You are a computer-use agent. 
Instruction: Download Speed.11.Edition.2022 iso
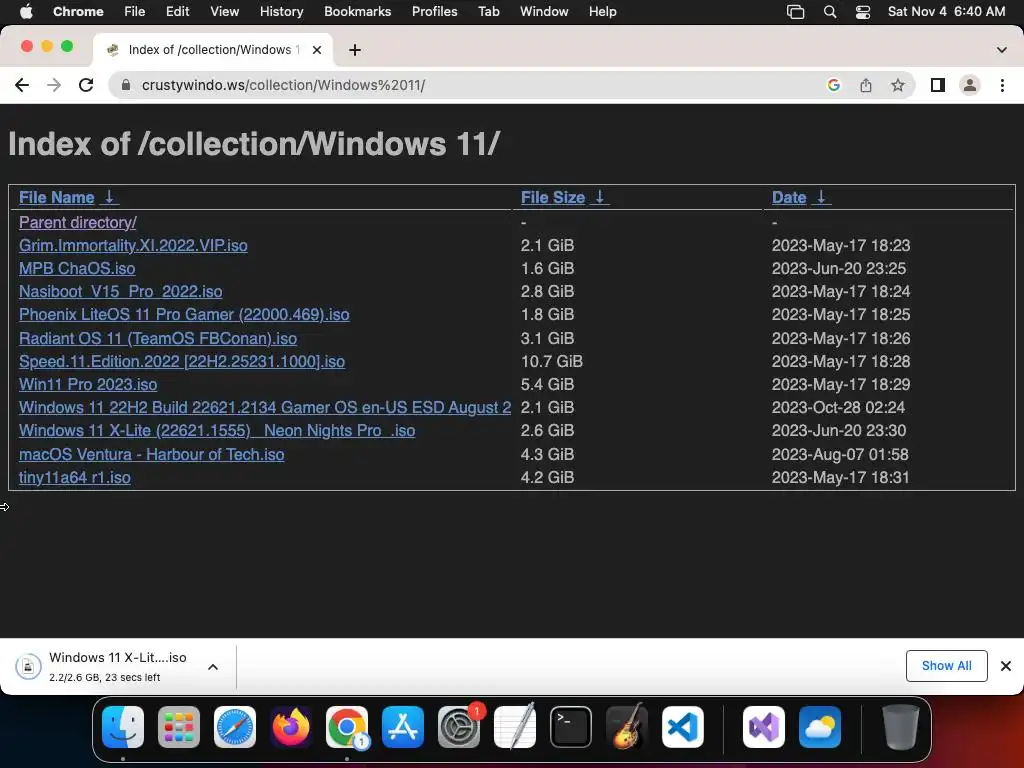point(182,361)
